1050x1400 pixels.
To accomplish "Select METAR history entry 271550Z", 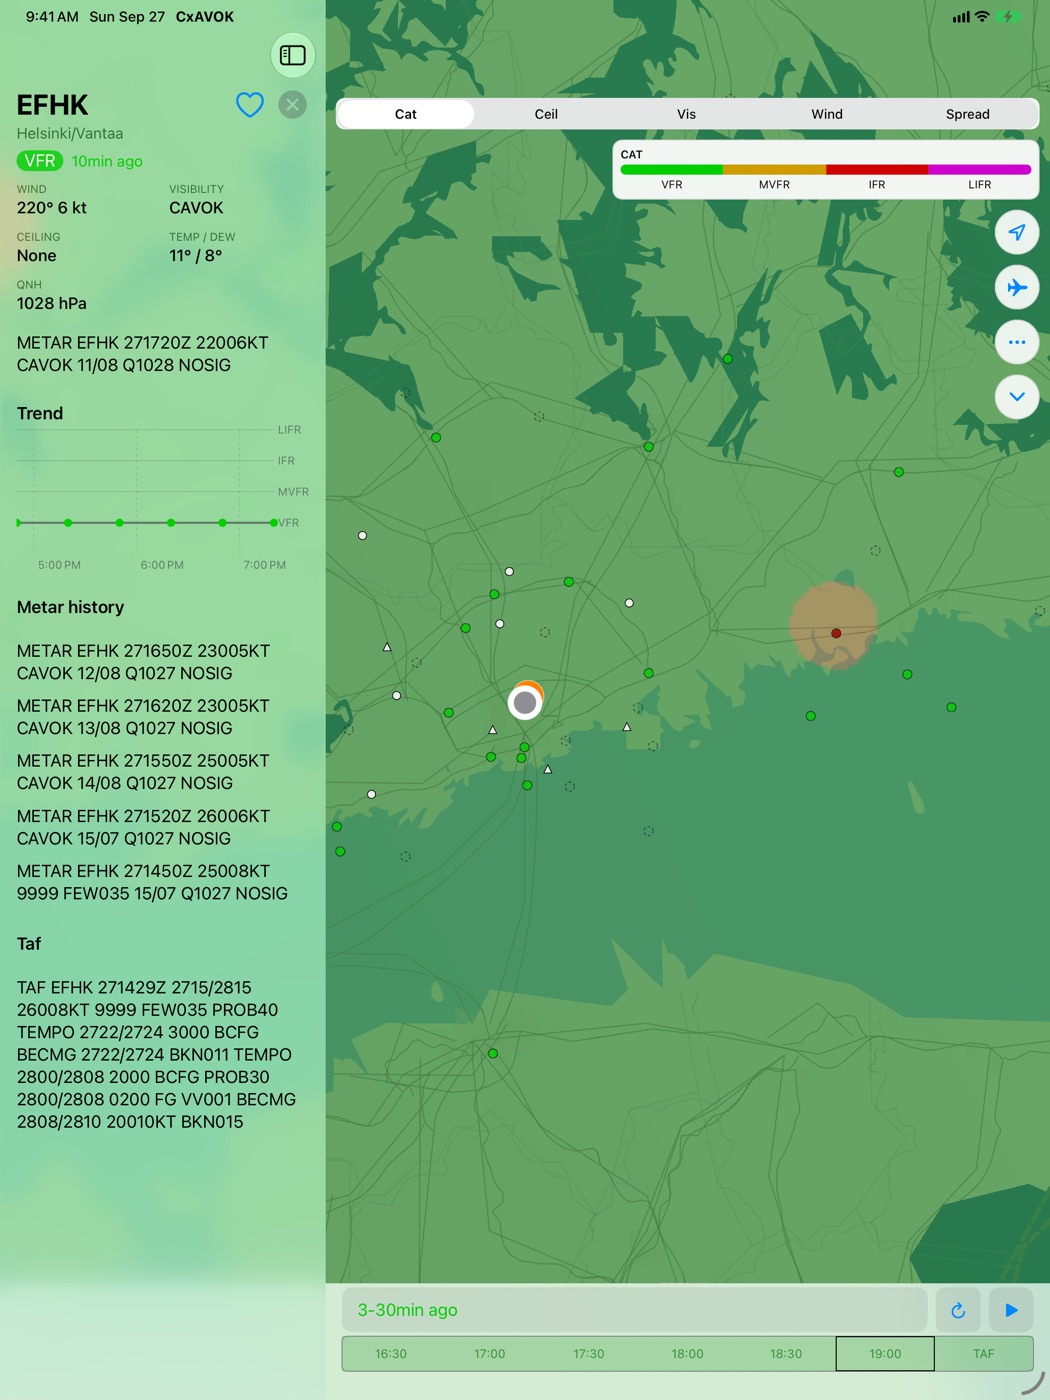I will (x=143, y=772).
